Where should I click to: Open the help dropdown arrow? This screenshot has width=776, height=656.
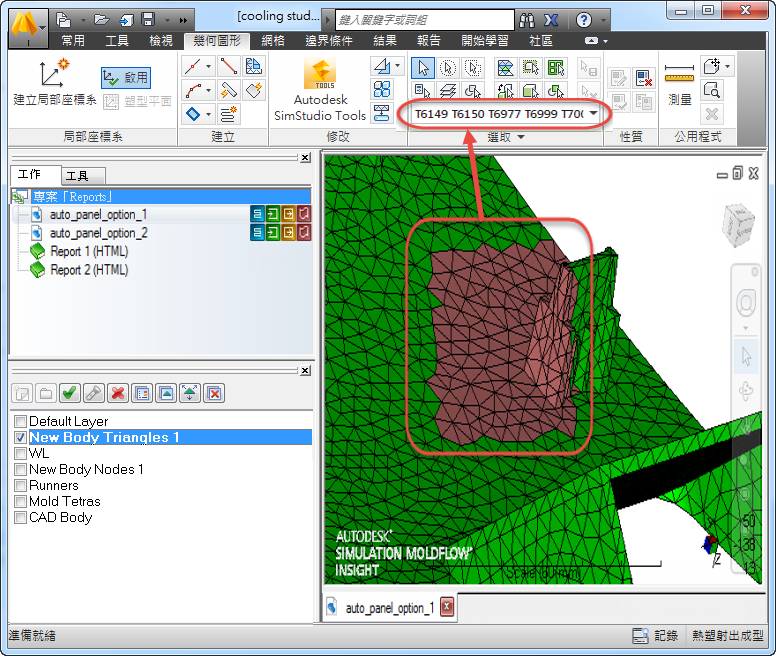(x=603, y=20)
